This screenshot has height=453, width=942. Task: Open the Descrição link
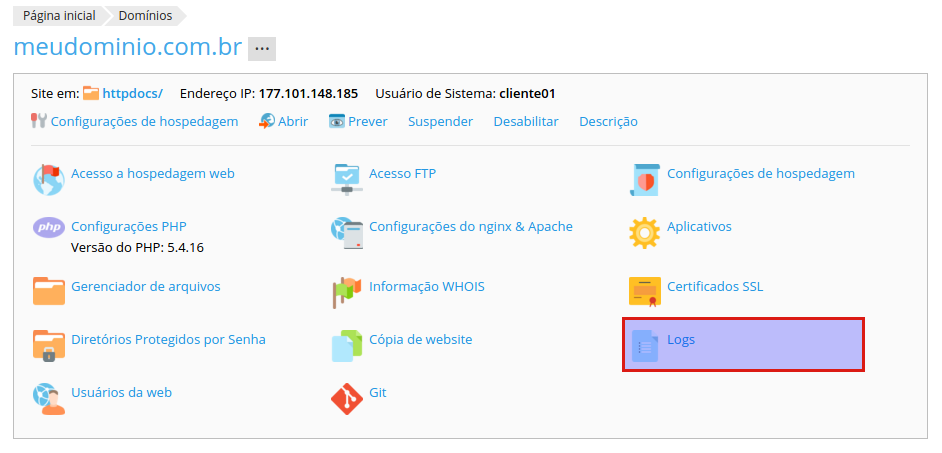coord(608,121)
